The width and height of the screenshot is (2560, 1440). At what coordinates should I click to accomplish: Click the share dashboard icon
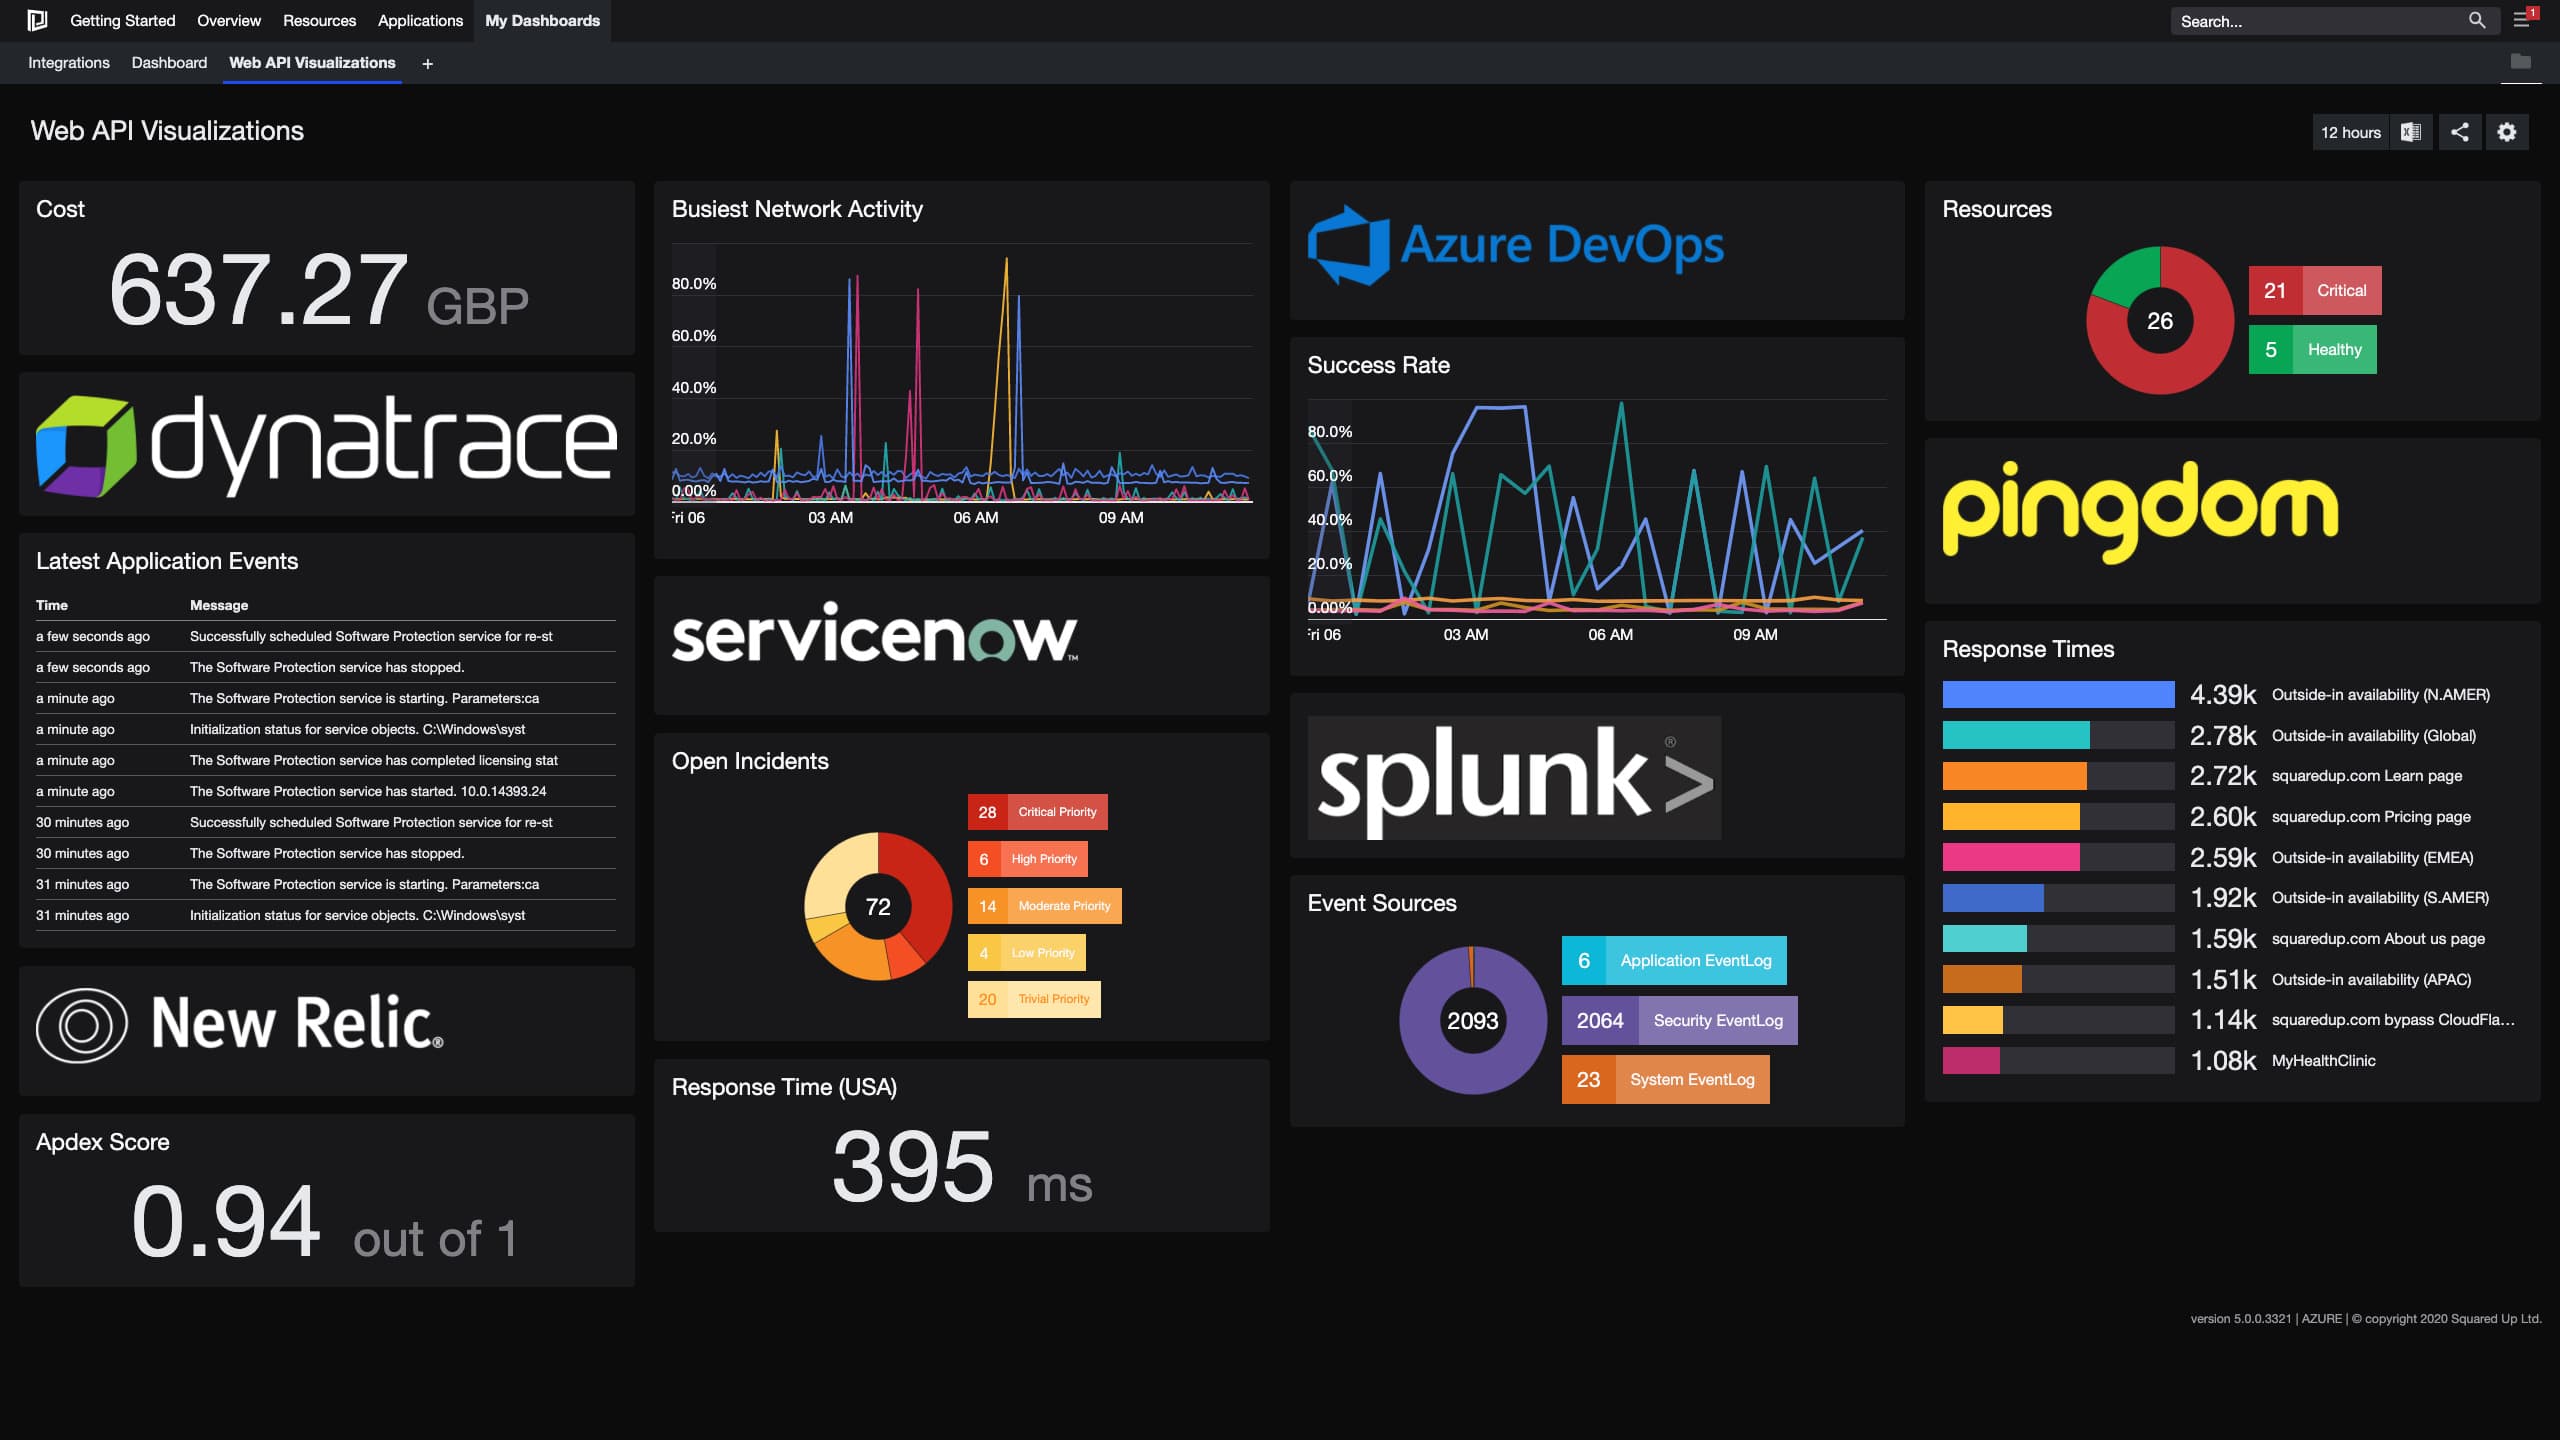coord(2460,132)
